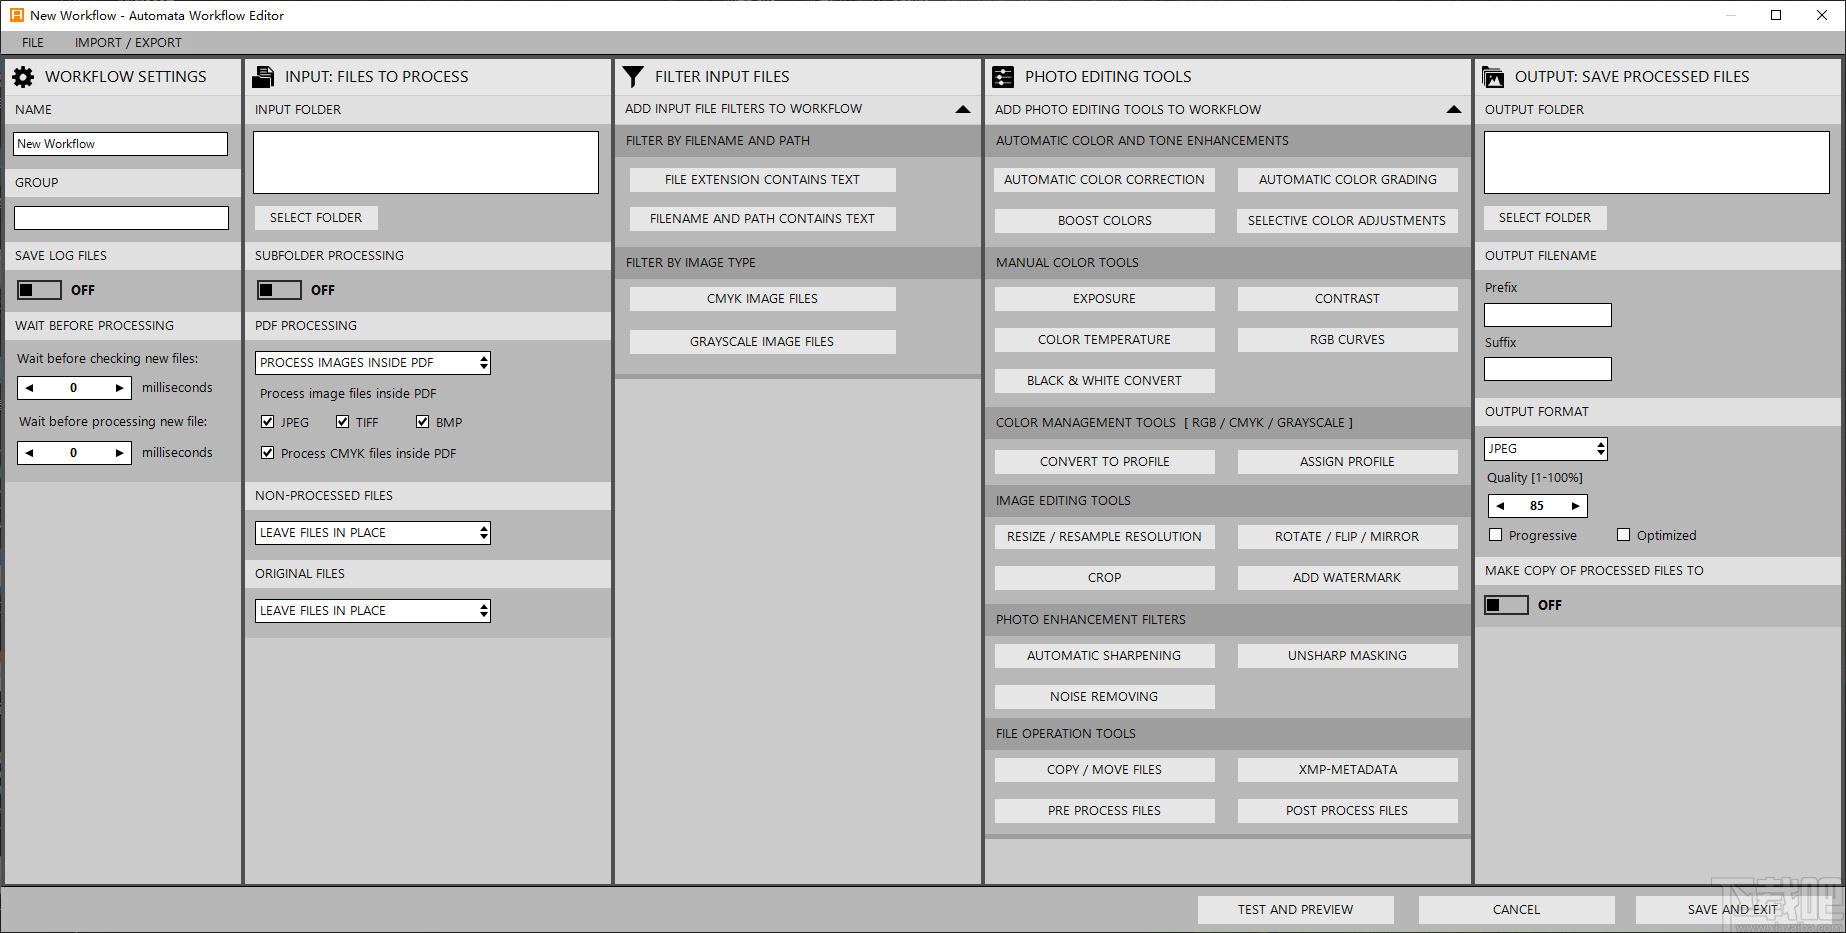Enable Subfolder Processing
The width and height of the screenshot is (1846, 933).
(280, 289)
